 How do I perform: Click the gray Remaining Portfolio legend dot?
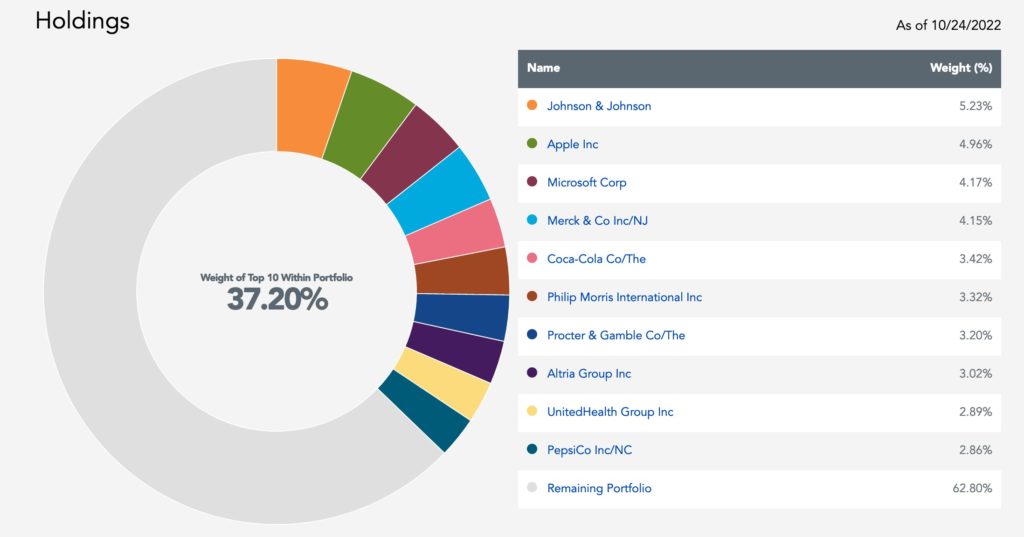click(531, 488)
